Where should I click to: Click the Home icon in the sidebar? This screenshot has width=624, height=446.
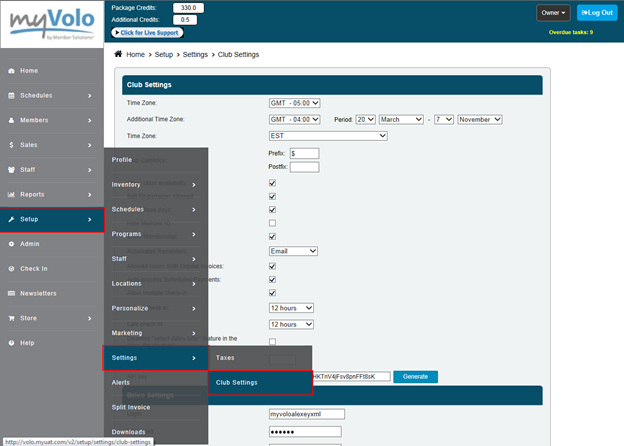point(10,71)
